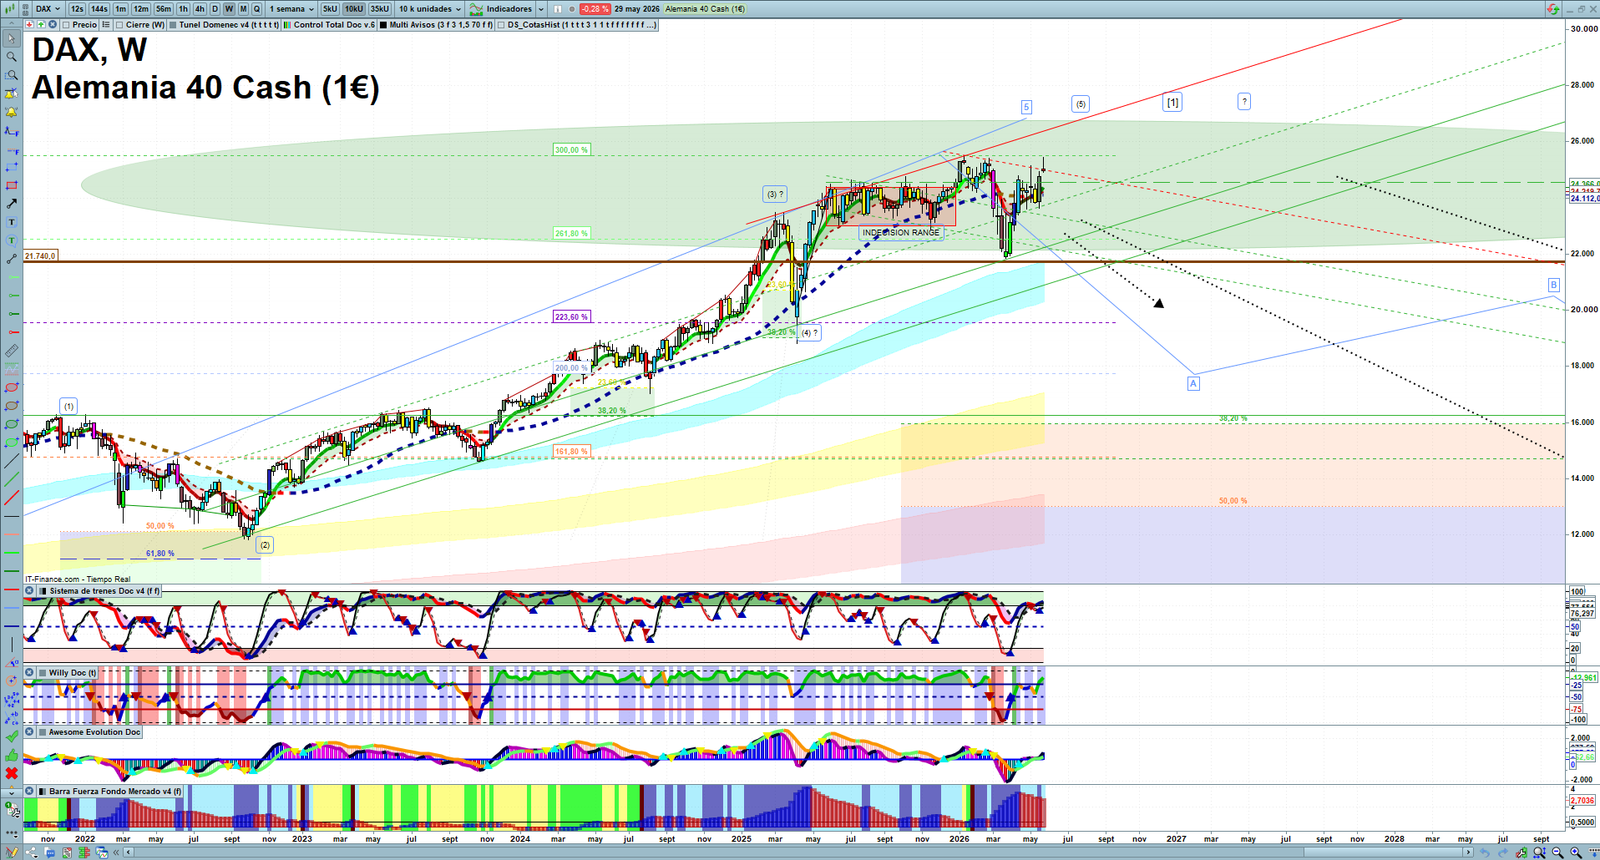
Task: Close the Awesome Evolution Doc panel
Action: 29,731
